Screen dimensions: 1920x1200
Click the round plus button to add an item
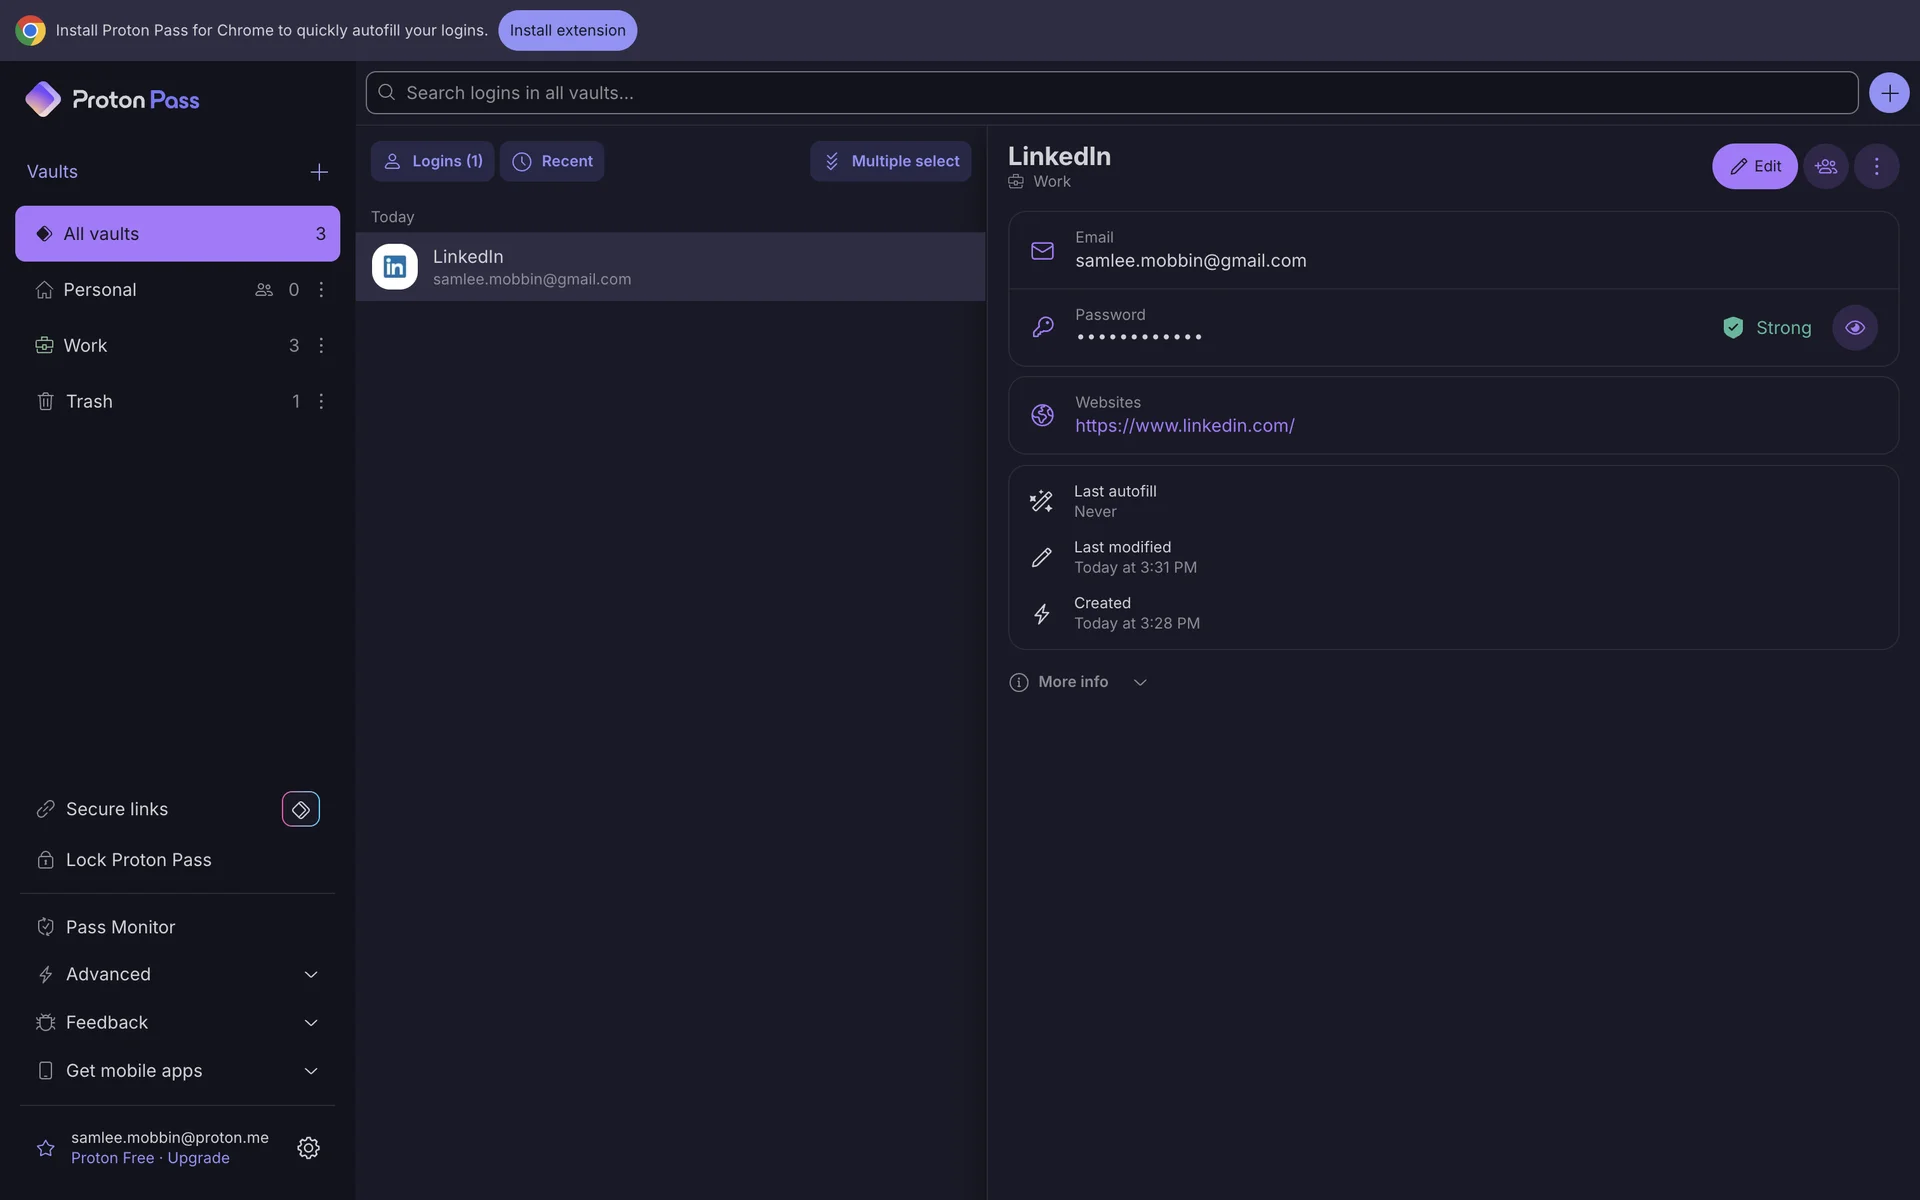[1888, 93]
